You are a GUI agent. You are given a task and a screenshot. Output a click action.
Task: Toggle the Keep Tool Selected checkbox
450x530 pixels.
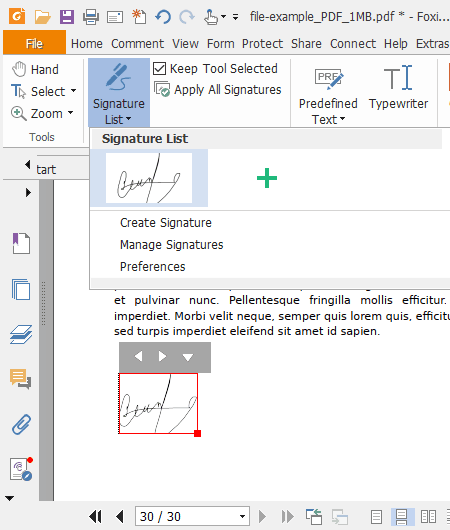point(159,68)
